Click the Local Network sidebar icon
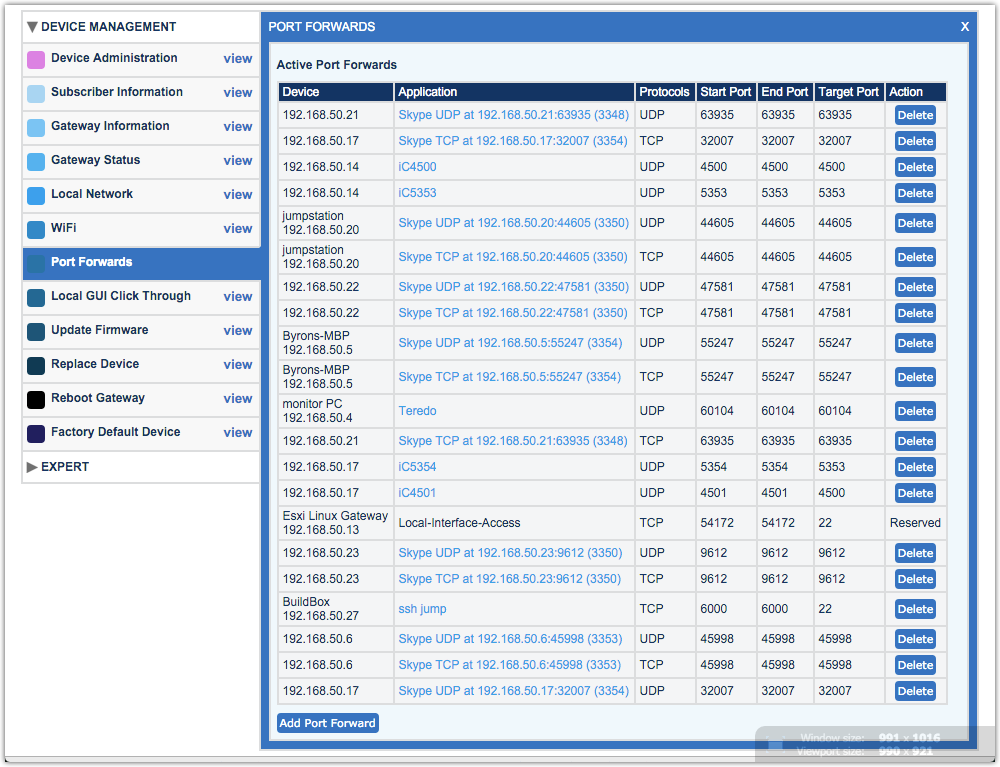The image size is (1000, 767). pyautogui.click(x=35, y=194)
